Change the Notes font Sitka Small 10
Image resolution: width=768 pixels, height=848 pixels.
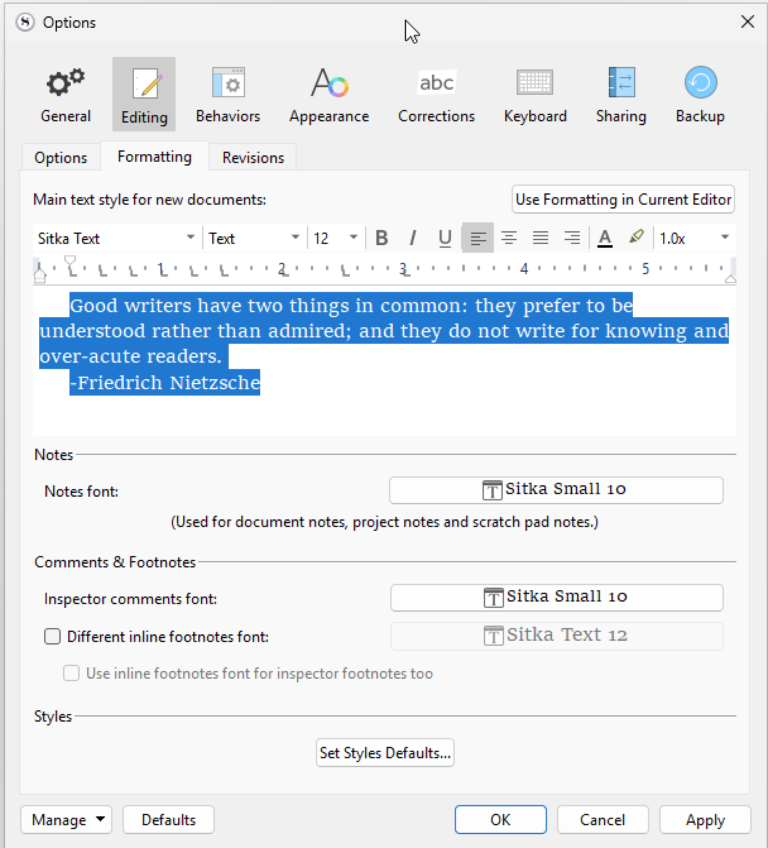tap(556, 490)
